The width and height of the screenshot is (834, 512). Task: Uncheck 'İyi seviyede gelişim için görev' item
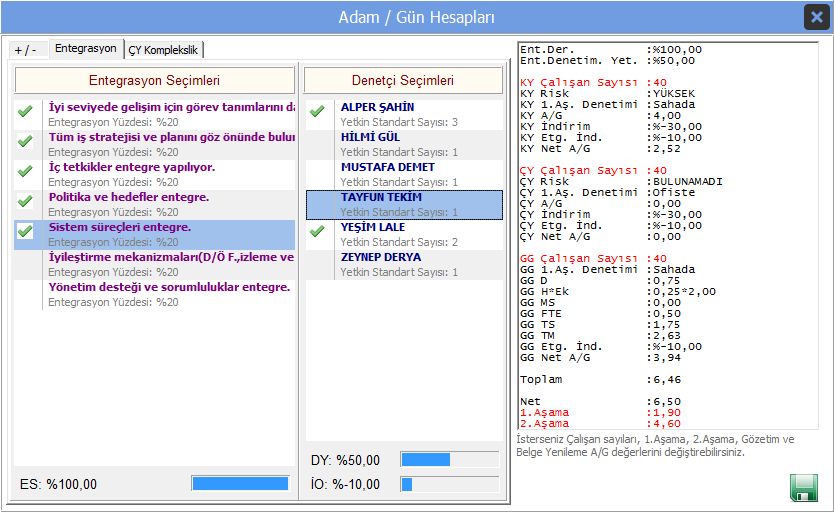[25, 111]
